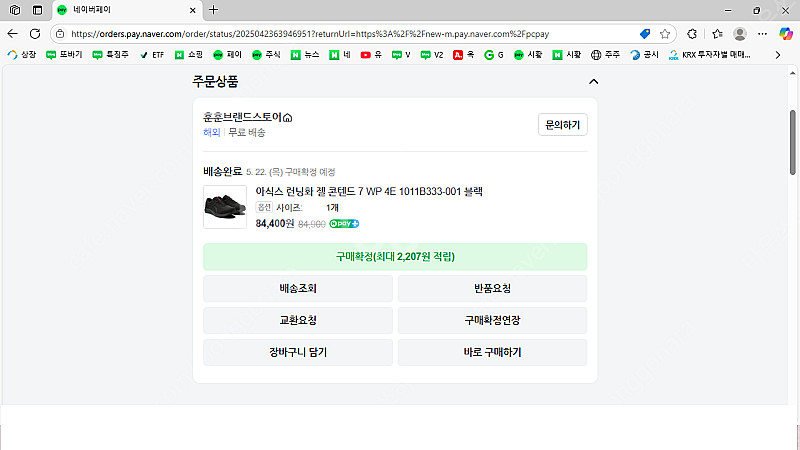Open the favorites list panel
The height and width of the screenshot is (450, 800).
pos(717,34)
